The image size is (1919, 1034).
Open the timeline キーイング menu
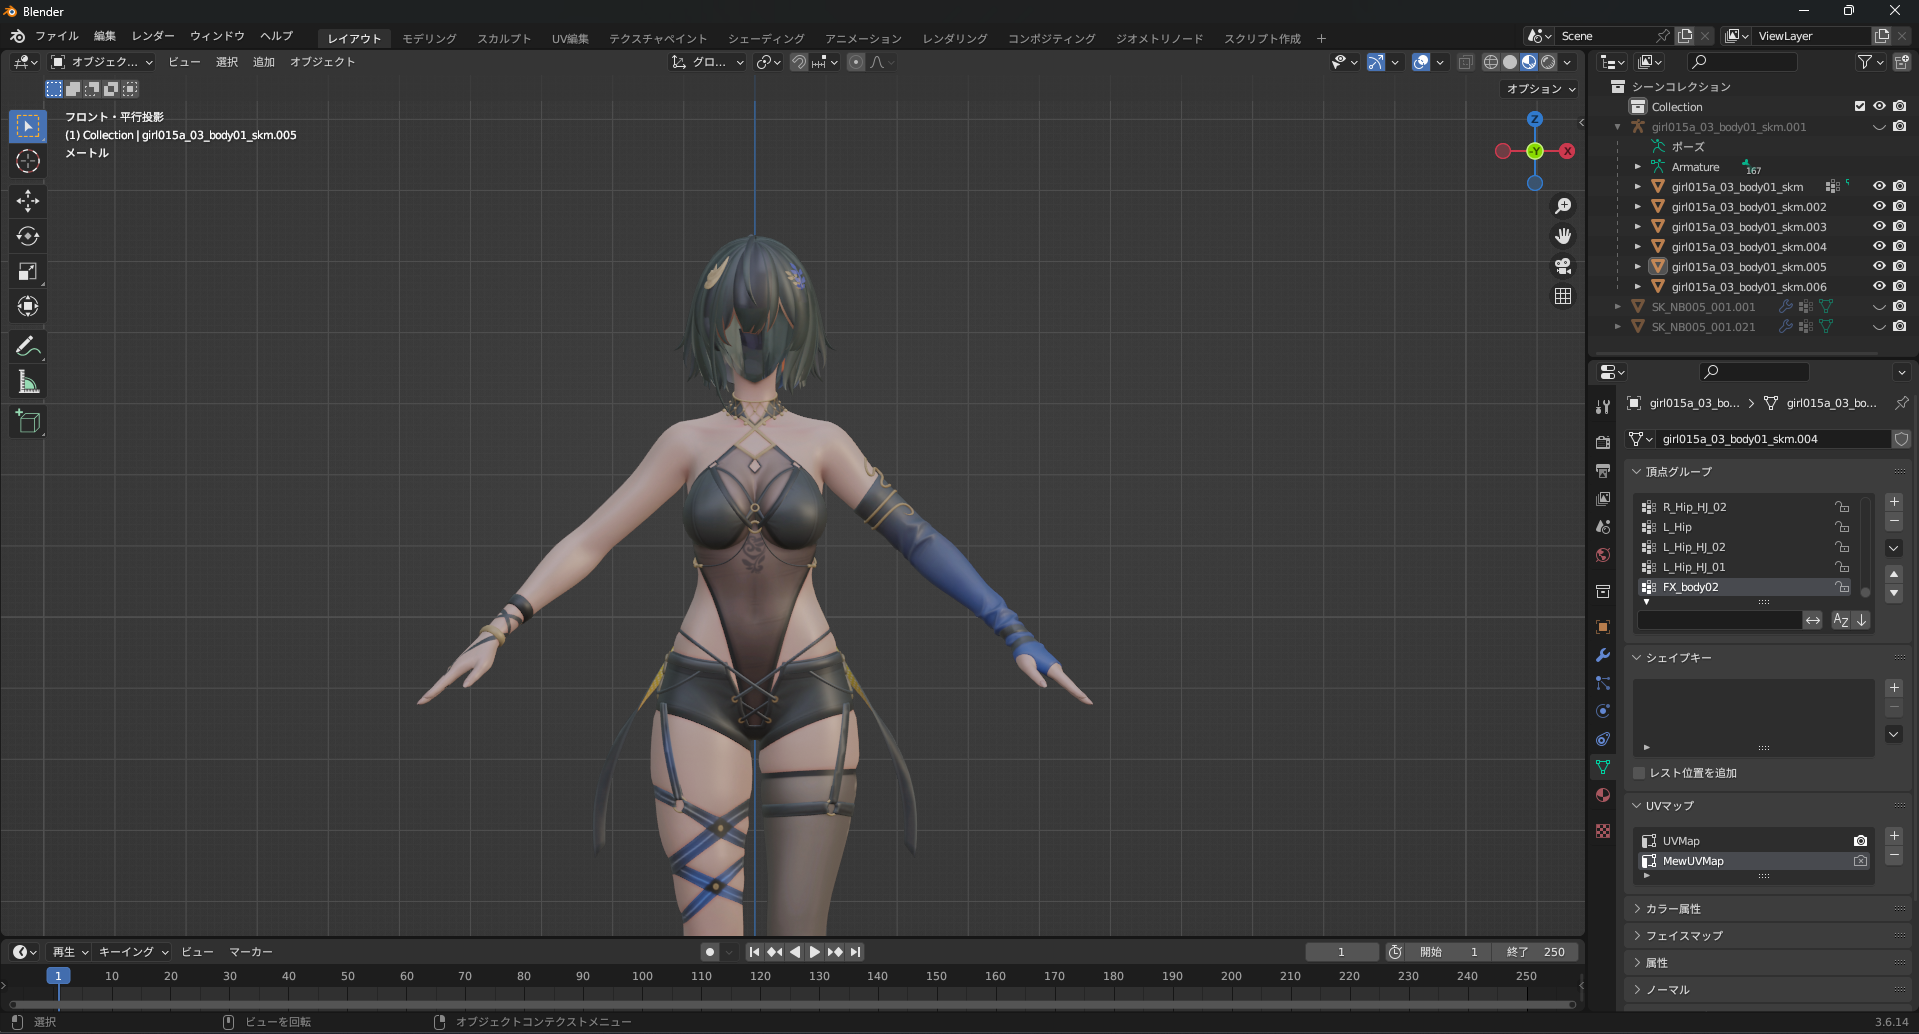click(133, 952)
